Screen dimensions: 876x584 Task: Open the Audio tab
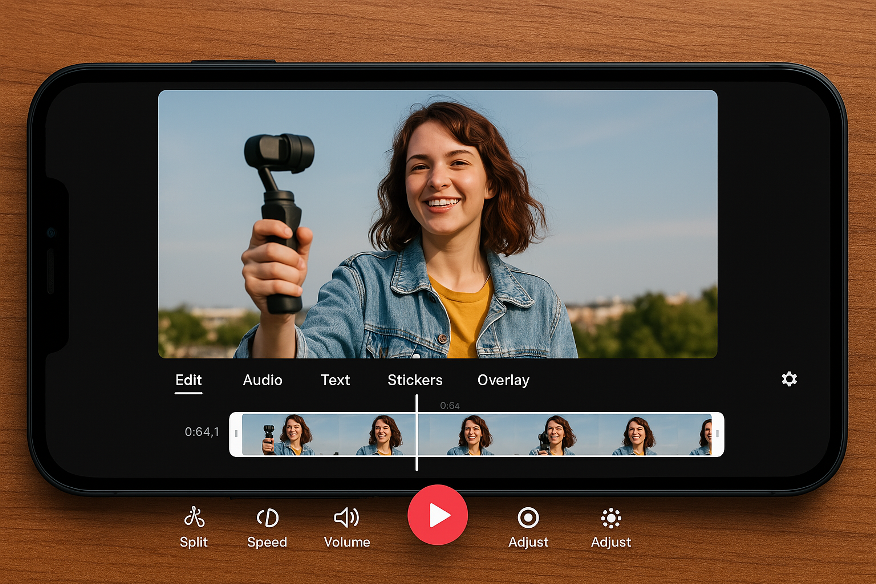point(262,380)
